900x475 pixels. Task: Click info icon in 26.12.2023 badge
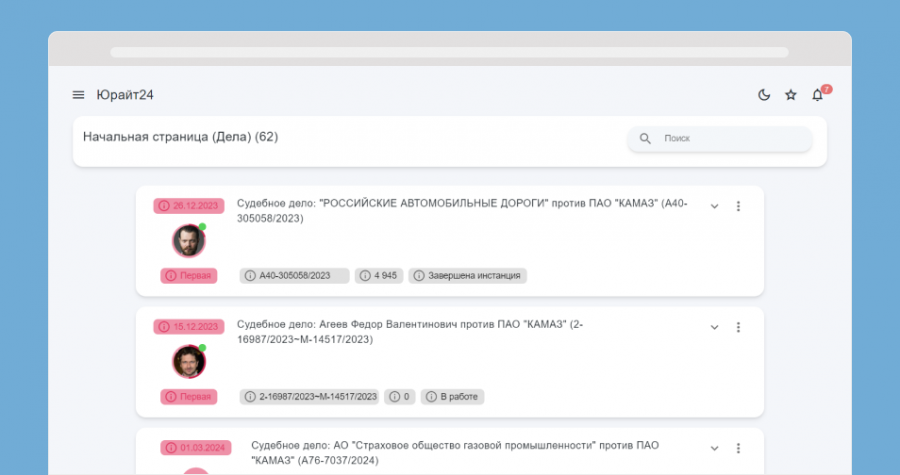point(164,206)
